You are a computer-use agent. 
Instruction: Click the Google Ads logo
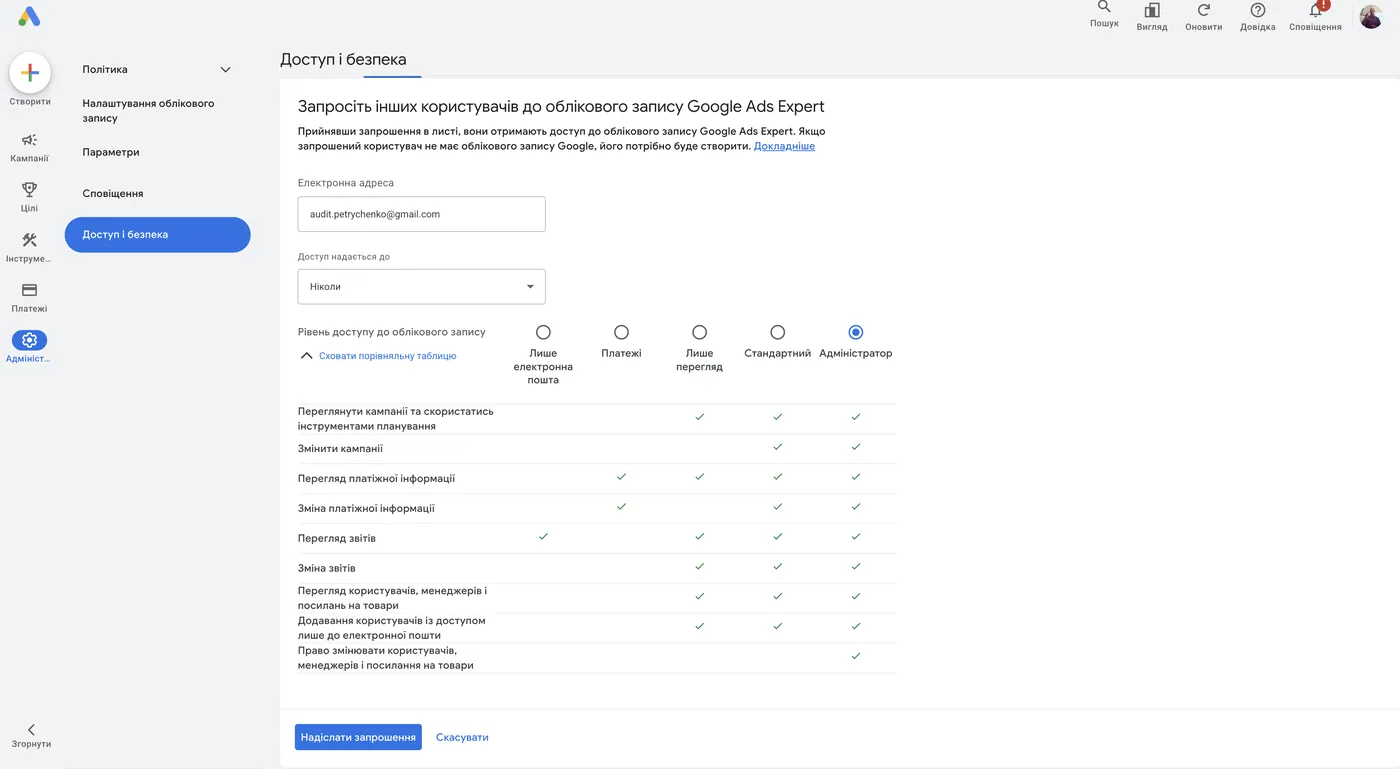coord(29,16)
